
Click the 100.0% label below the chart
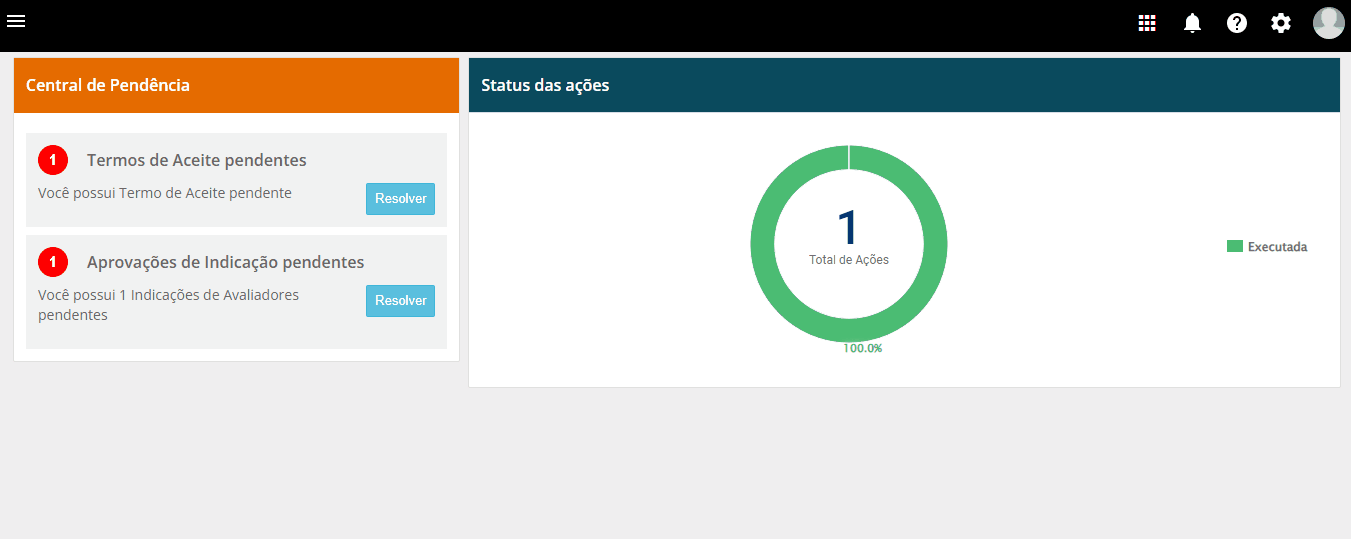click(862, 349)
